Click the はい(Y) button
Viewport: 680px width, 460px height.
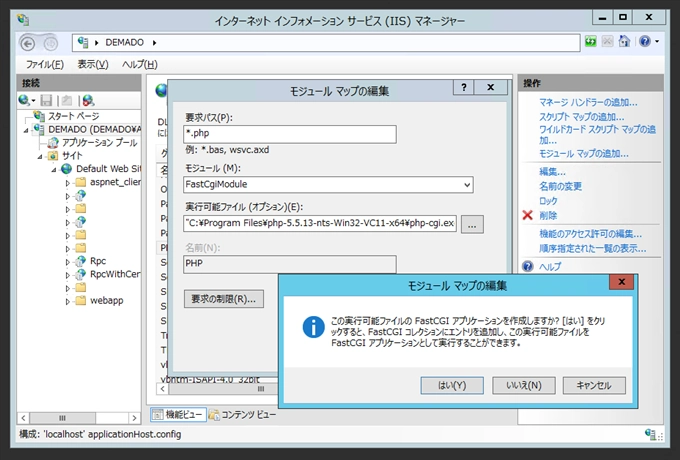pos(452,385)
